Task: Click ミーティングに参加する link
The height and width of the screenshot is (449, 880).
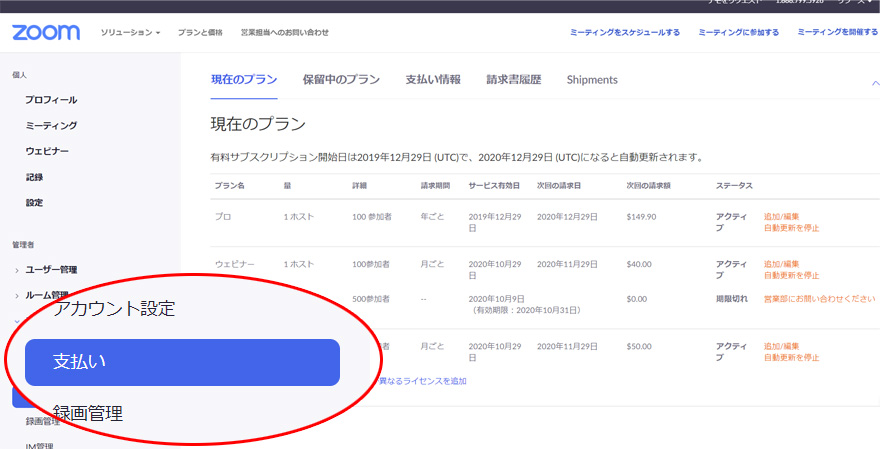Action: 739,33
